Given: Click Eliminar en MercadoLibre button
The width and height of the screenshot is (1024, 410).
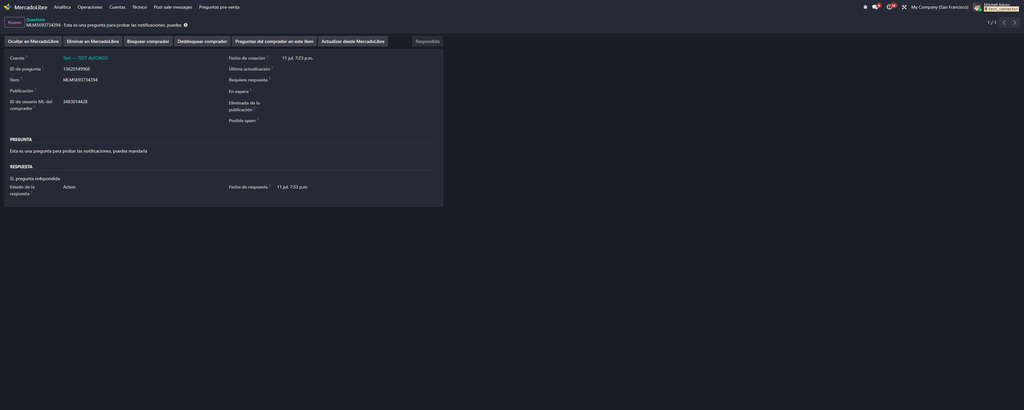Looking at the screenshot, I should click(93, 41).
